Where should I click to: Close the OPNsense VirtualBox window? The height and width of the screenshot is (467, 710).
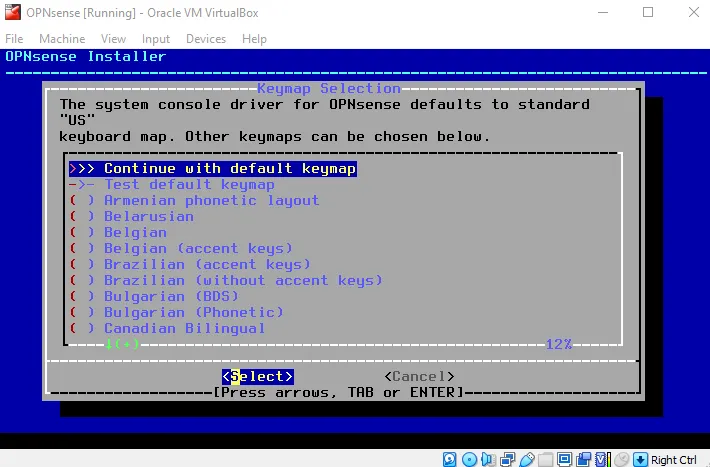(x=694, y=12)
